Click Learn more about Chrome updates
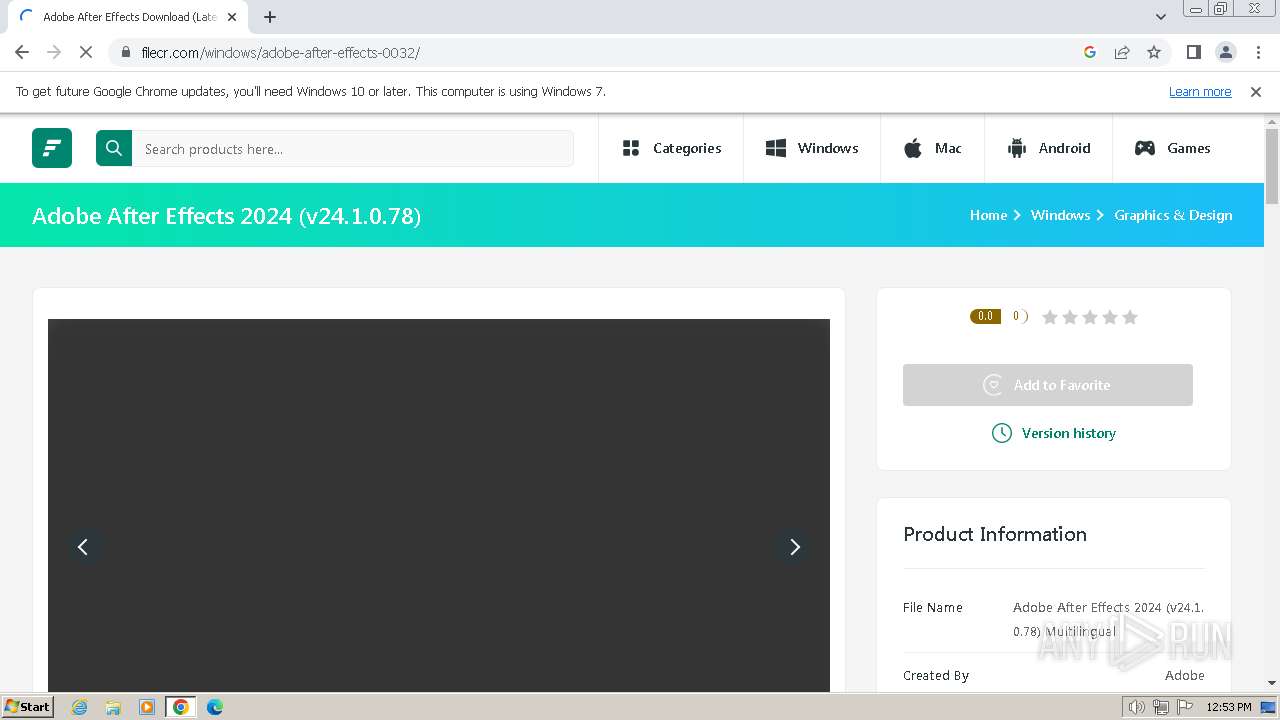1280x720 pixels. [1200, 91]
